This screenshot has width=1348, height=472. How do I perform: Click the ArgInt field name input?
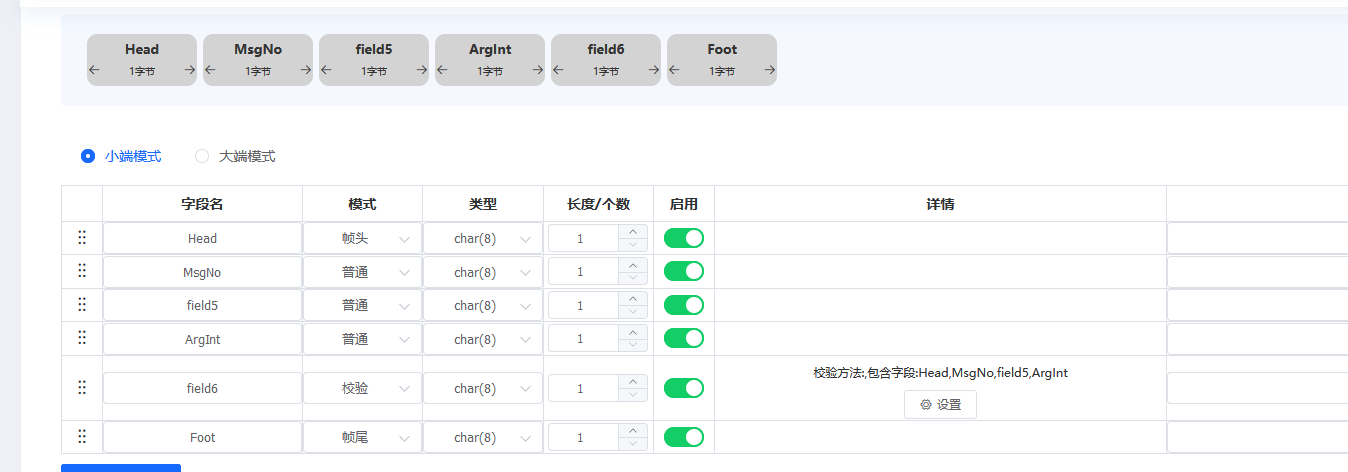pos(202,340)
